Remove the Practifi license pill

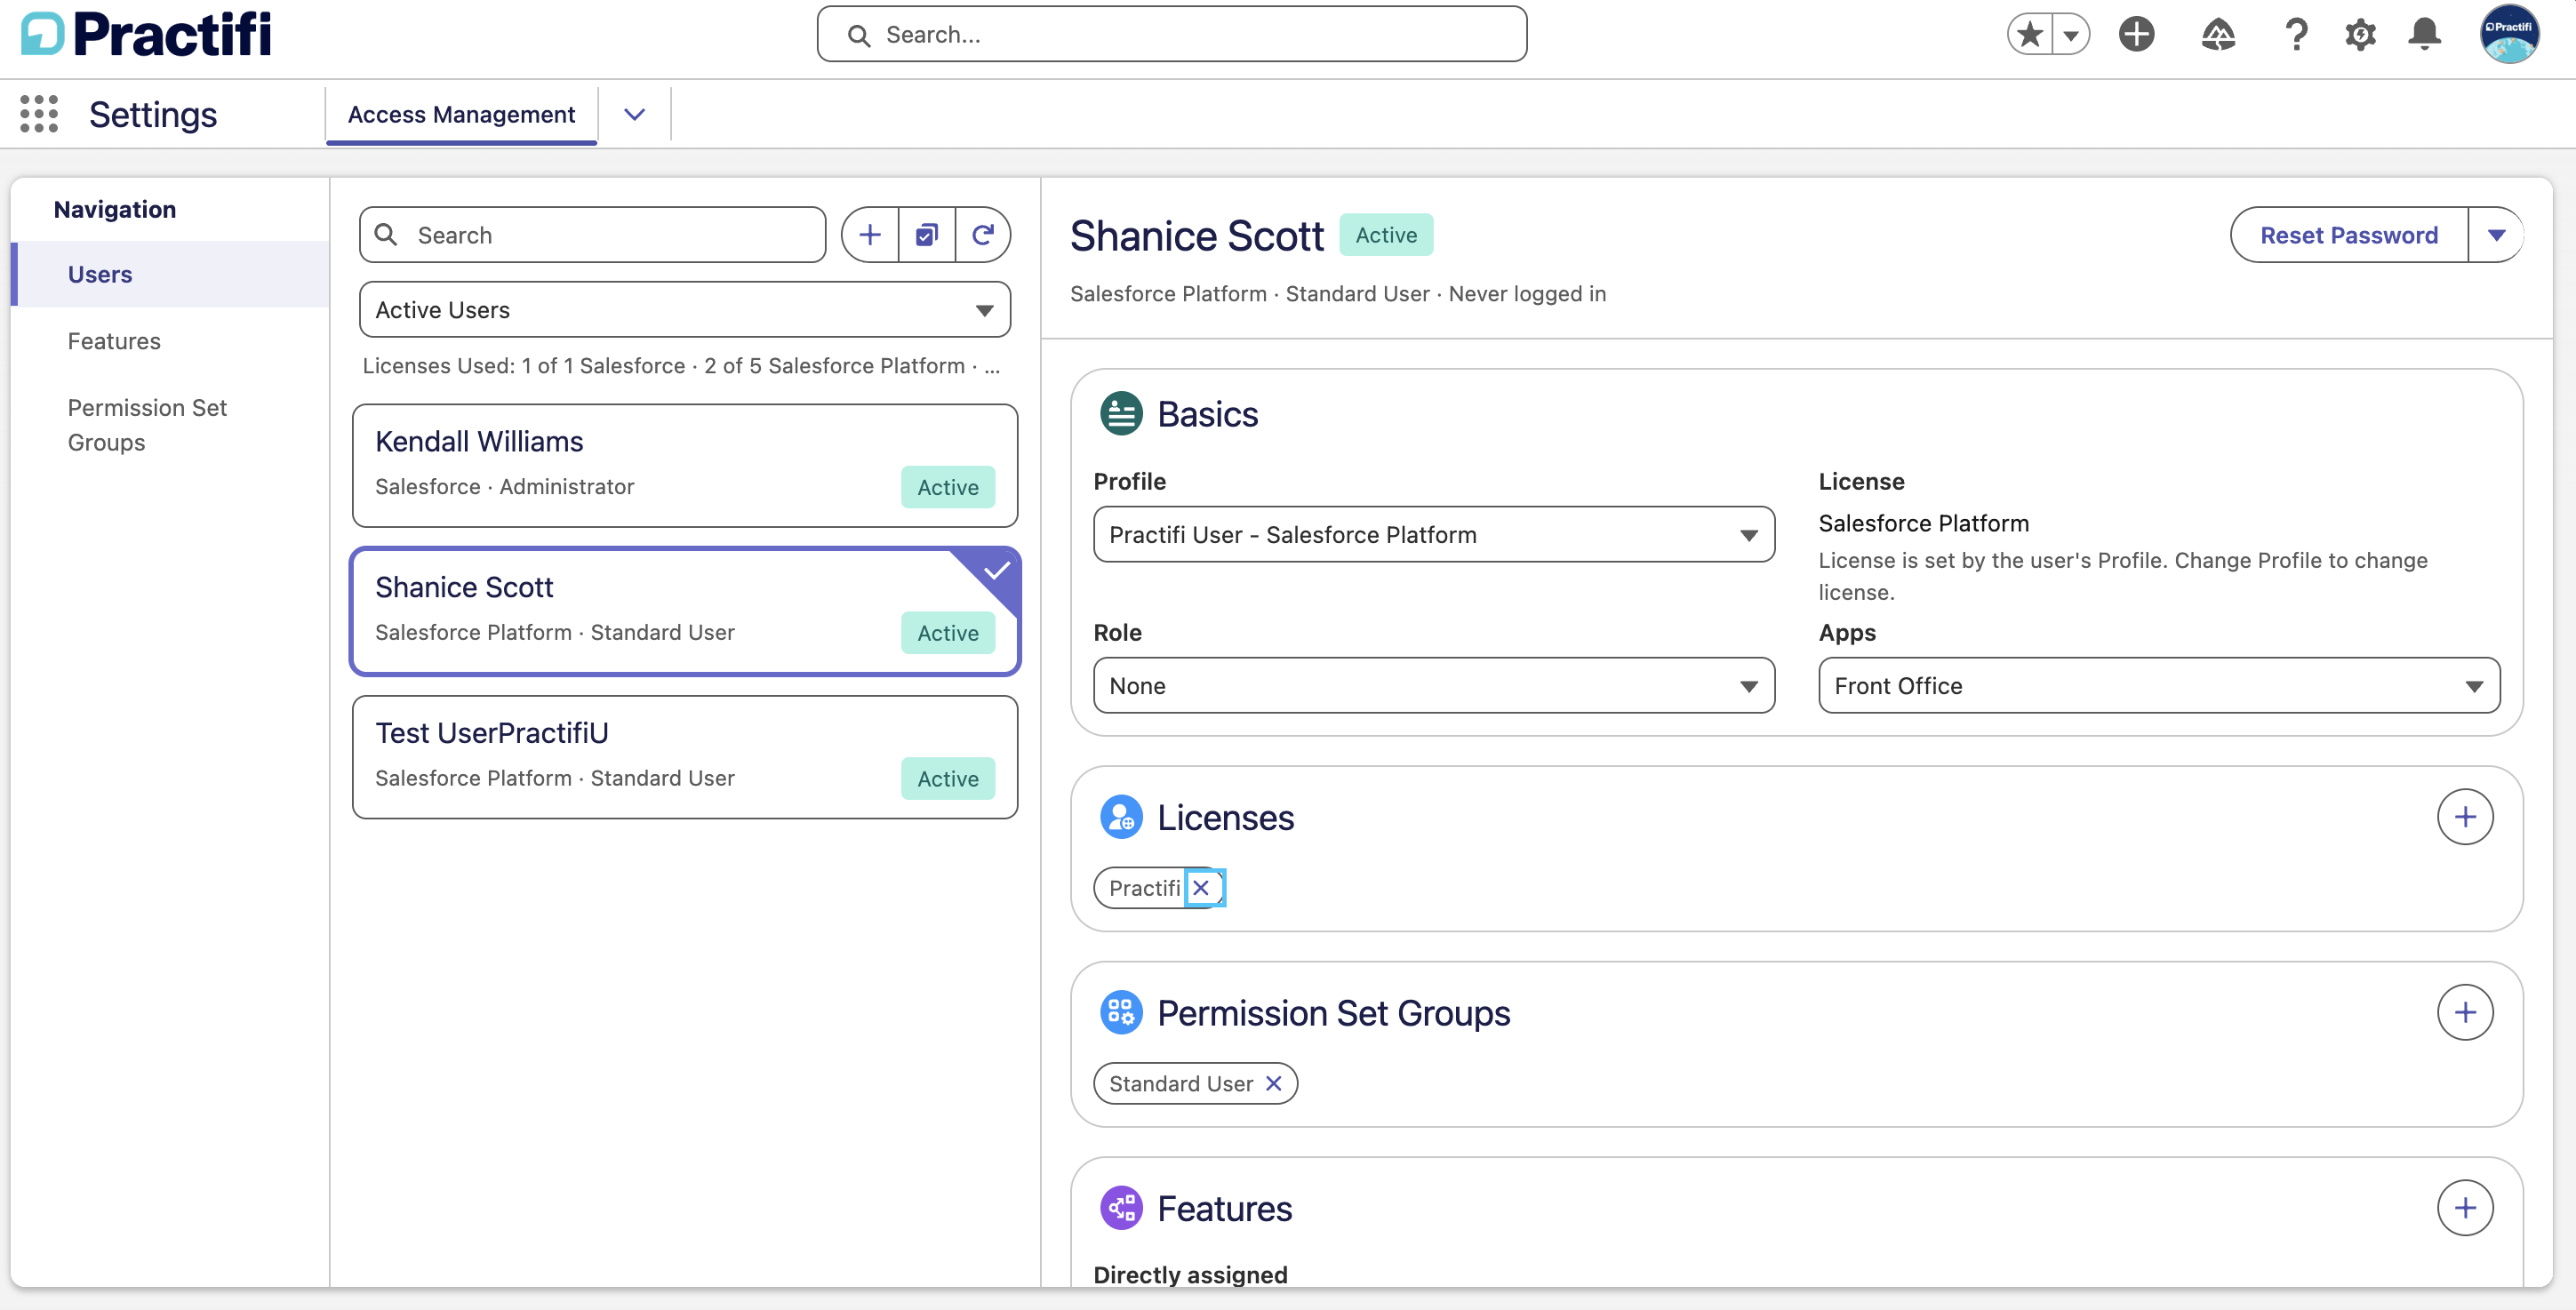click(1202, 888)
